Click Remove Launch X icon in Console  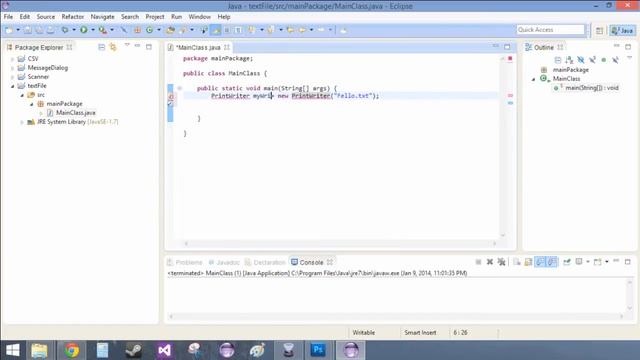[490, 262]
